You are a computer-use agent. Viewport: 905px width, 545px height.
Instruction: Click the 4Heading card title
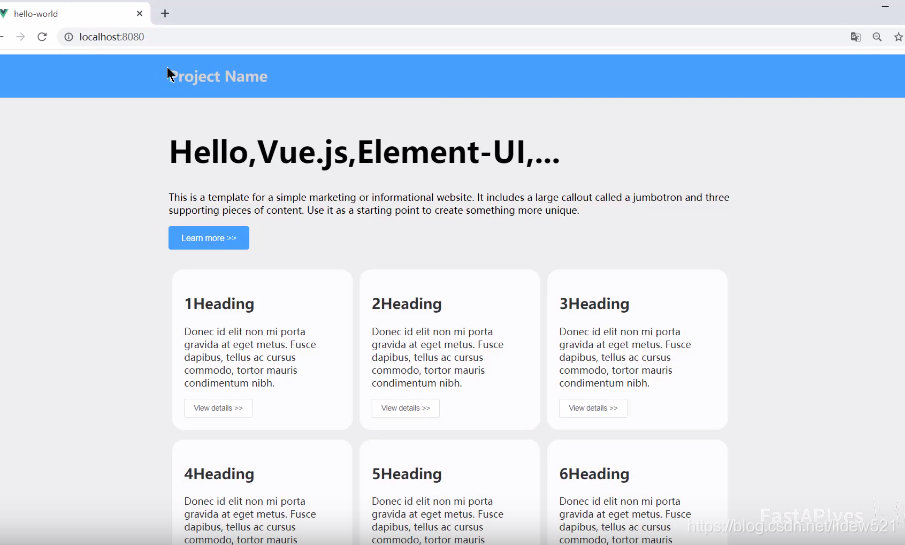point(219,474)
